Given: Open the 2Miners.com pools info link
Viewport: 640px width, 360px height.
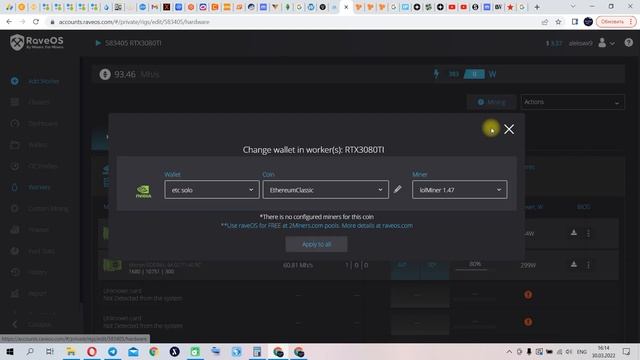Looking at the screenshot, I should [x=317, y=225].
